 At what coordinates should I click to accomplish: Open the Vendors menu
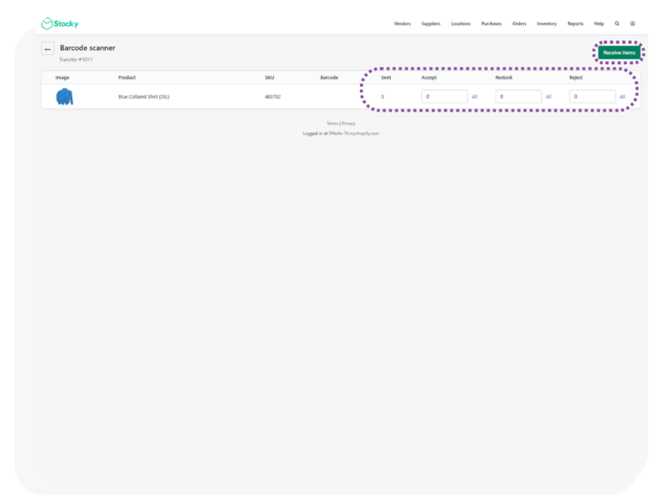[402, 23]
